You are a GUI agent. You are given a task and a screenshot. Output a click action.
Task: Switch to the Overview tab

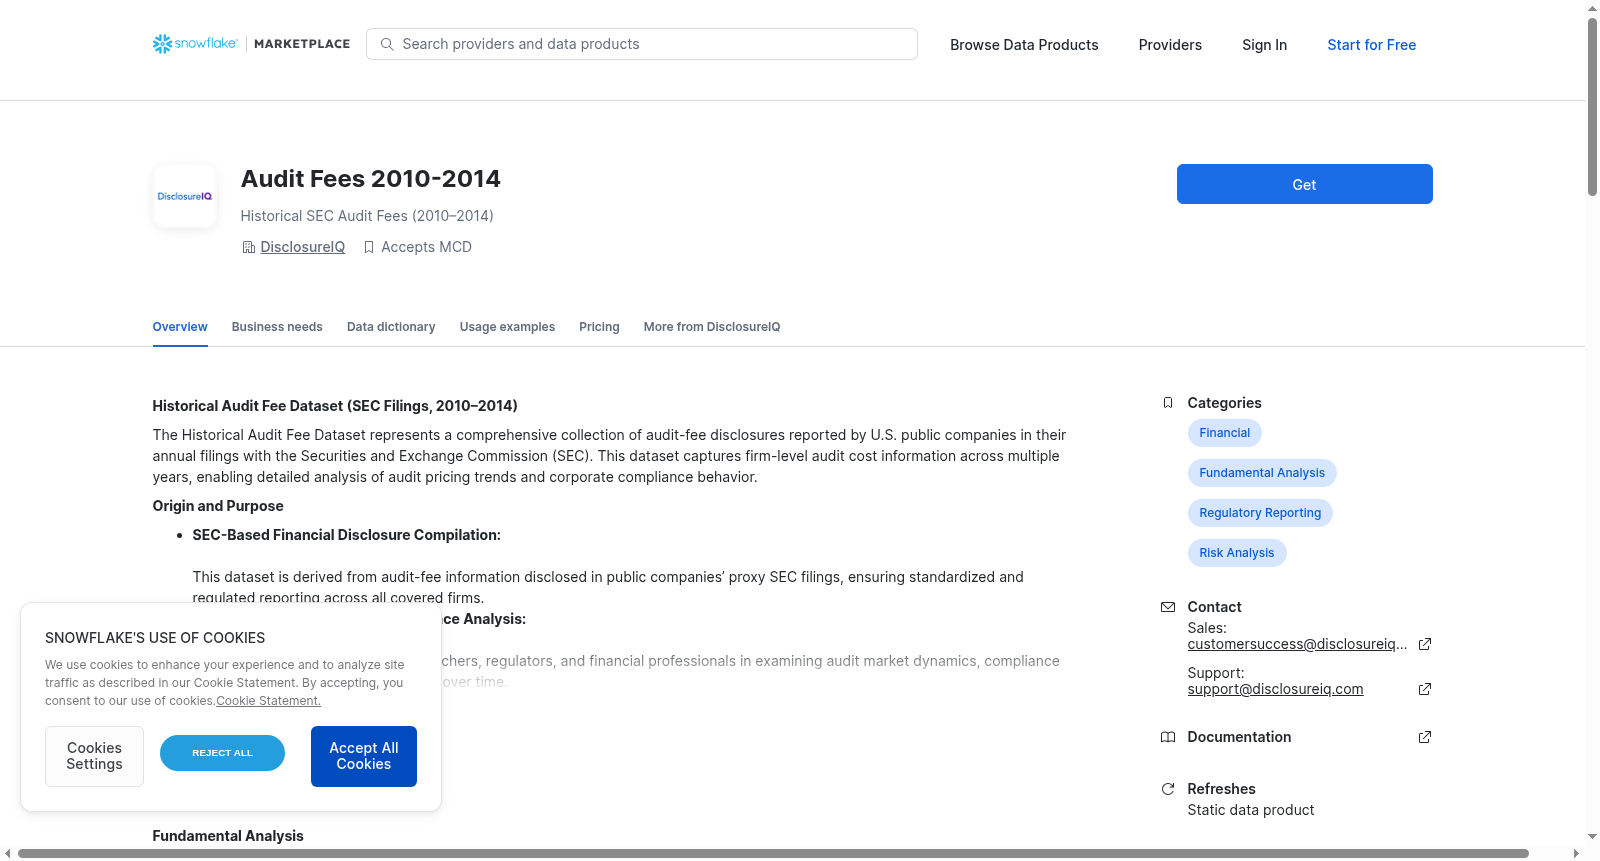tap(180, 327)
